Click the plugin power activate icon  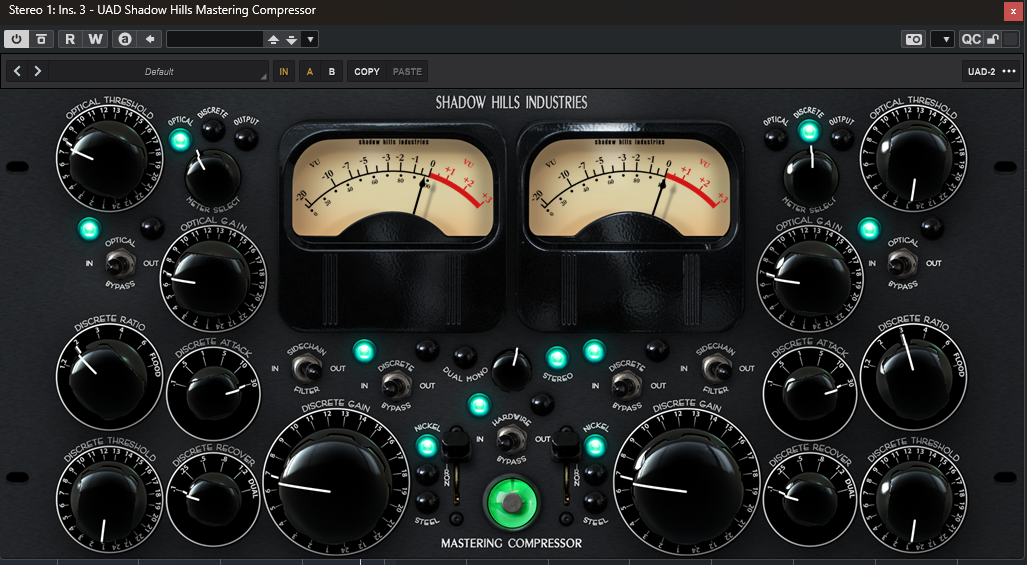coord(17,39)
